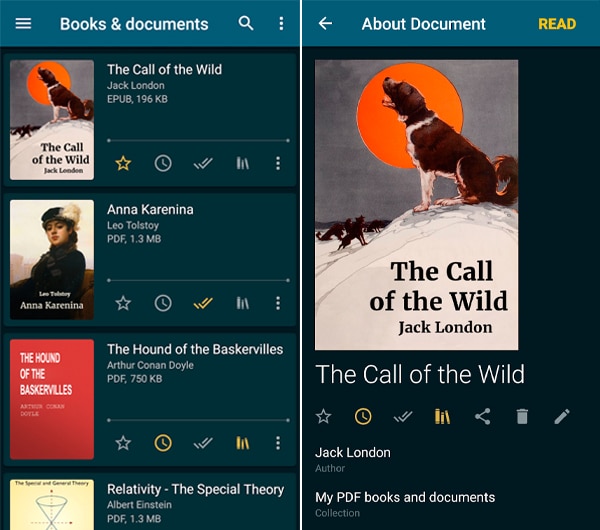Open The Hound of the Baskervilles red cover
Image resolution: width=600 pixels, height=530 pixels.
pos(52,399)
